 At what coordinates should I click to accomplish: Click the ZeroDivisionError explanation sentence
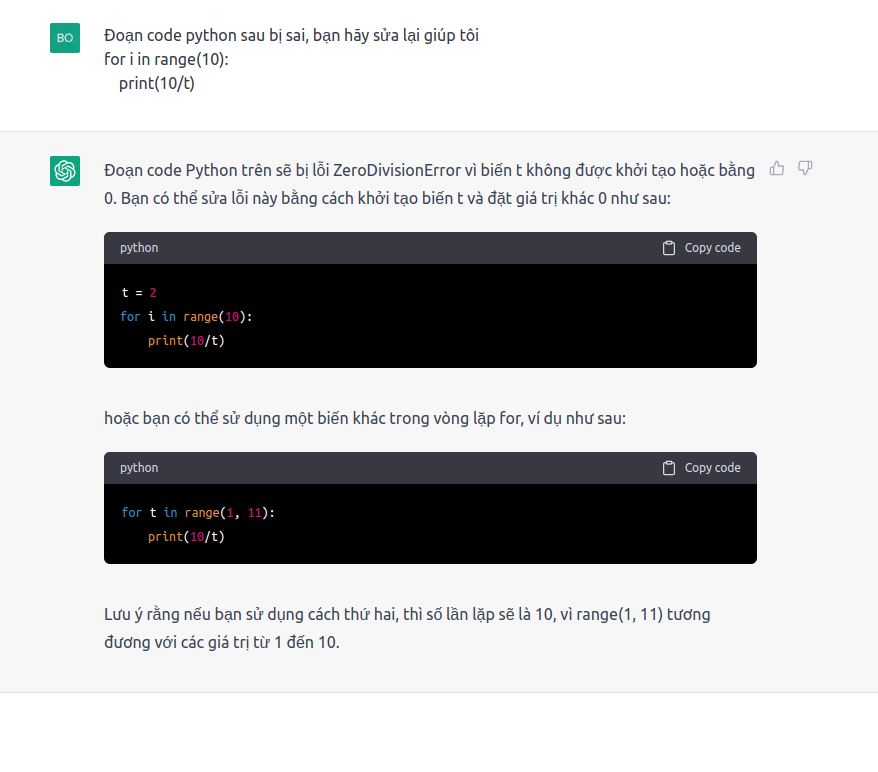pos(429,184)
